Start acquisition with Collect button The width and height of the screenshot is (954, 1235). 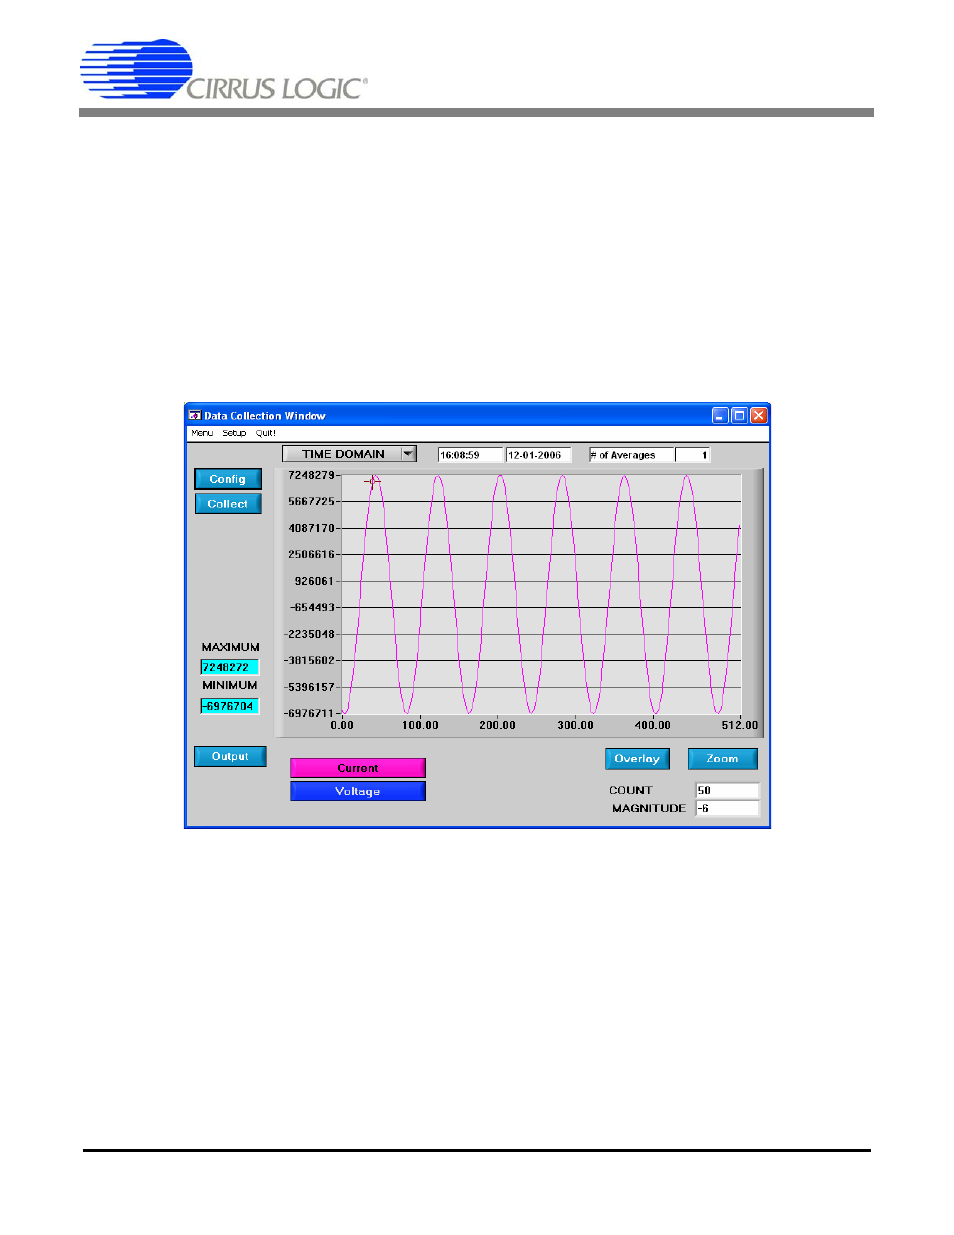coord(228,504)
